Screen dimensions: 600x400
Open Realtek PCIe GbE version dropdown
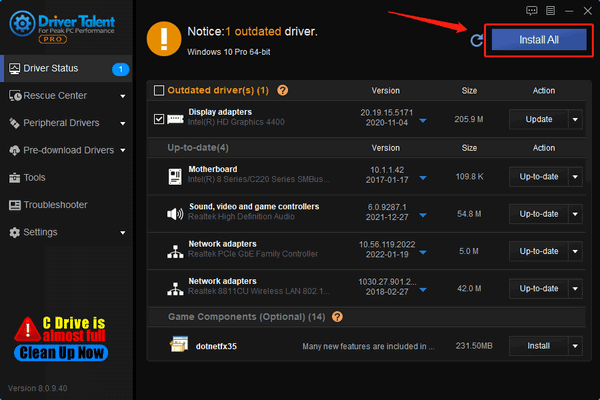[x=423, y=253]
